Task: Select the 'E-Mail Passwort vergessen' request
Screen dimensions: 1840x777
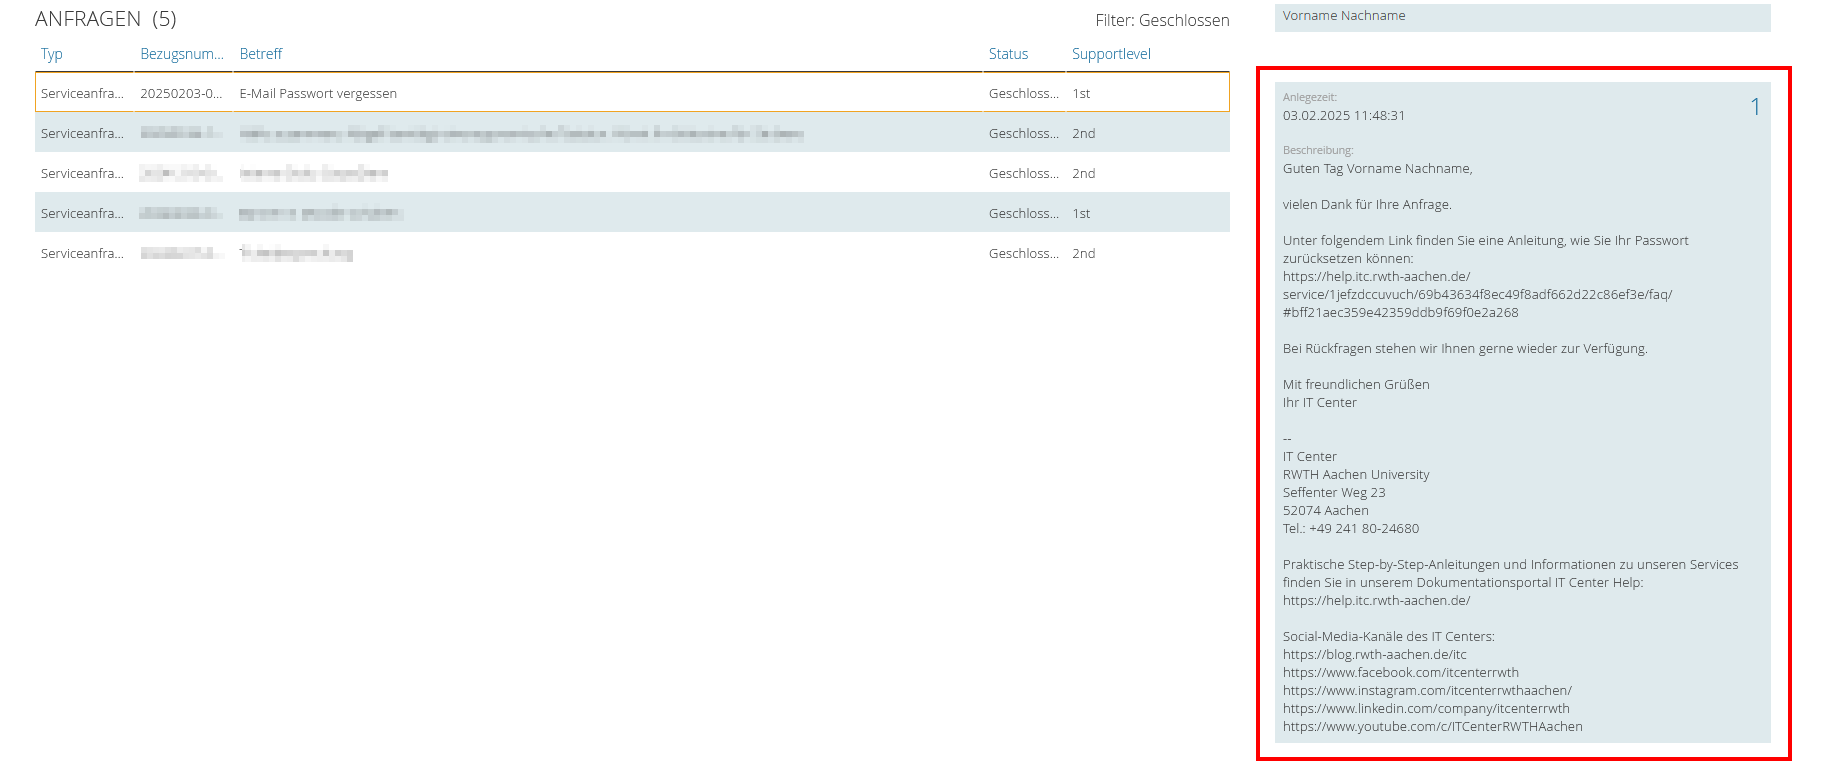Action: pos(632,93)
